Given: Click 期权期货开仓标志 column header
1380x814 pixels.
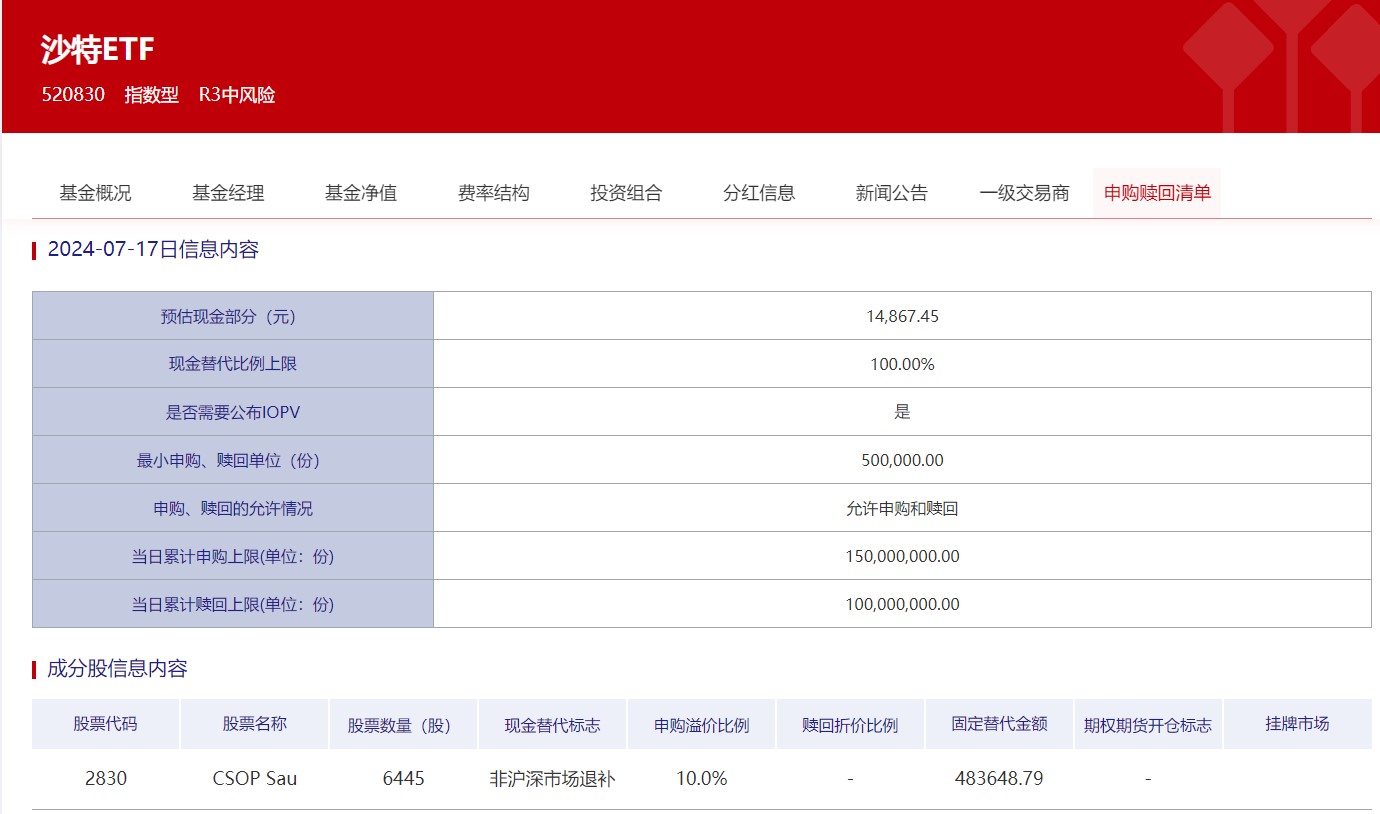Looking at the screenshot, I should 1148,724.
